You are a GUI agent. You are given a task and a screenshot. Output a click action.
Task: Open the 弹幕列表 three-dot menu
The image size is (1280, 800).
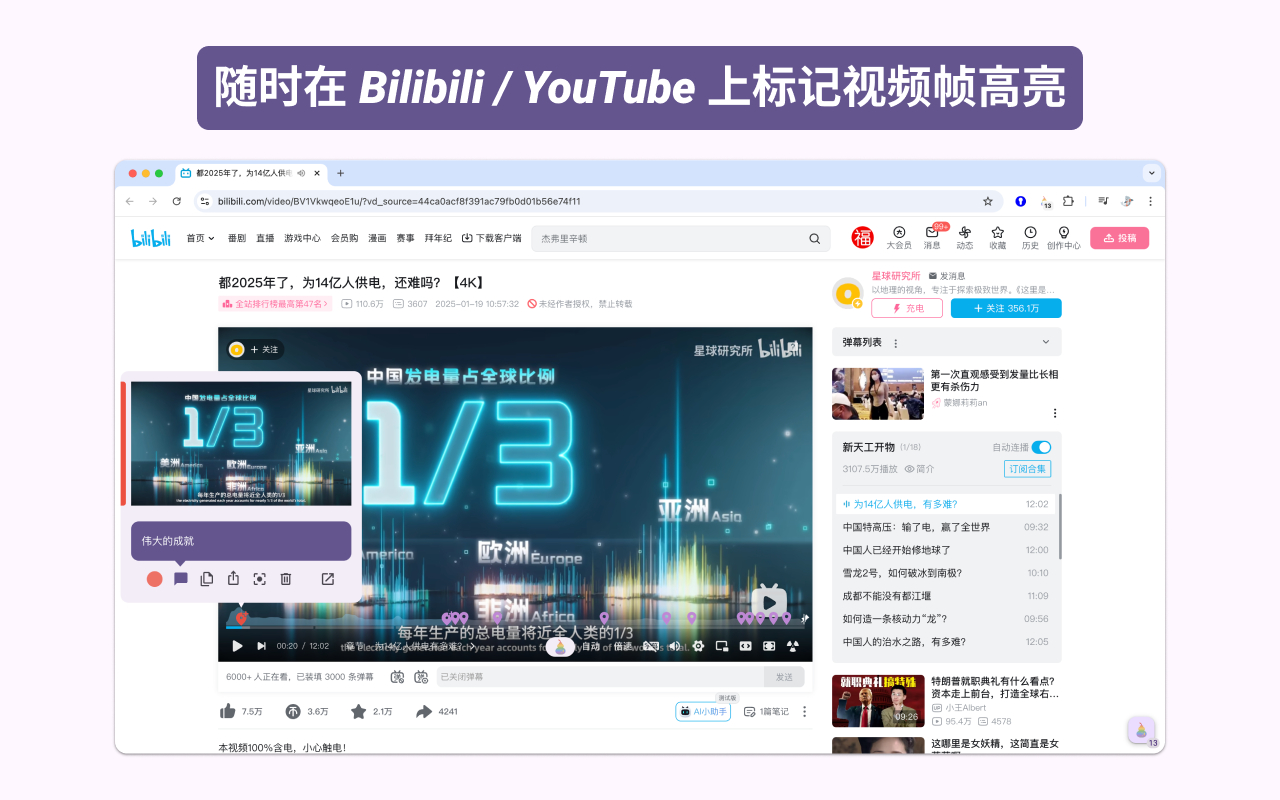point(895,343)
